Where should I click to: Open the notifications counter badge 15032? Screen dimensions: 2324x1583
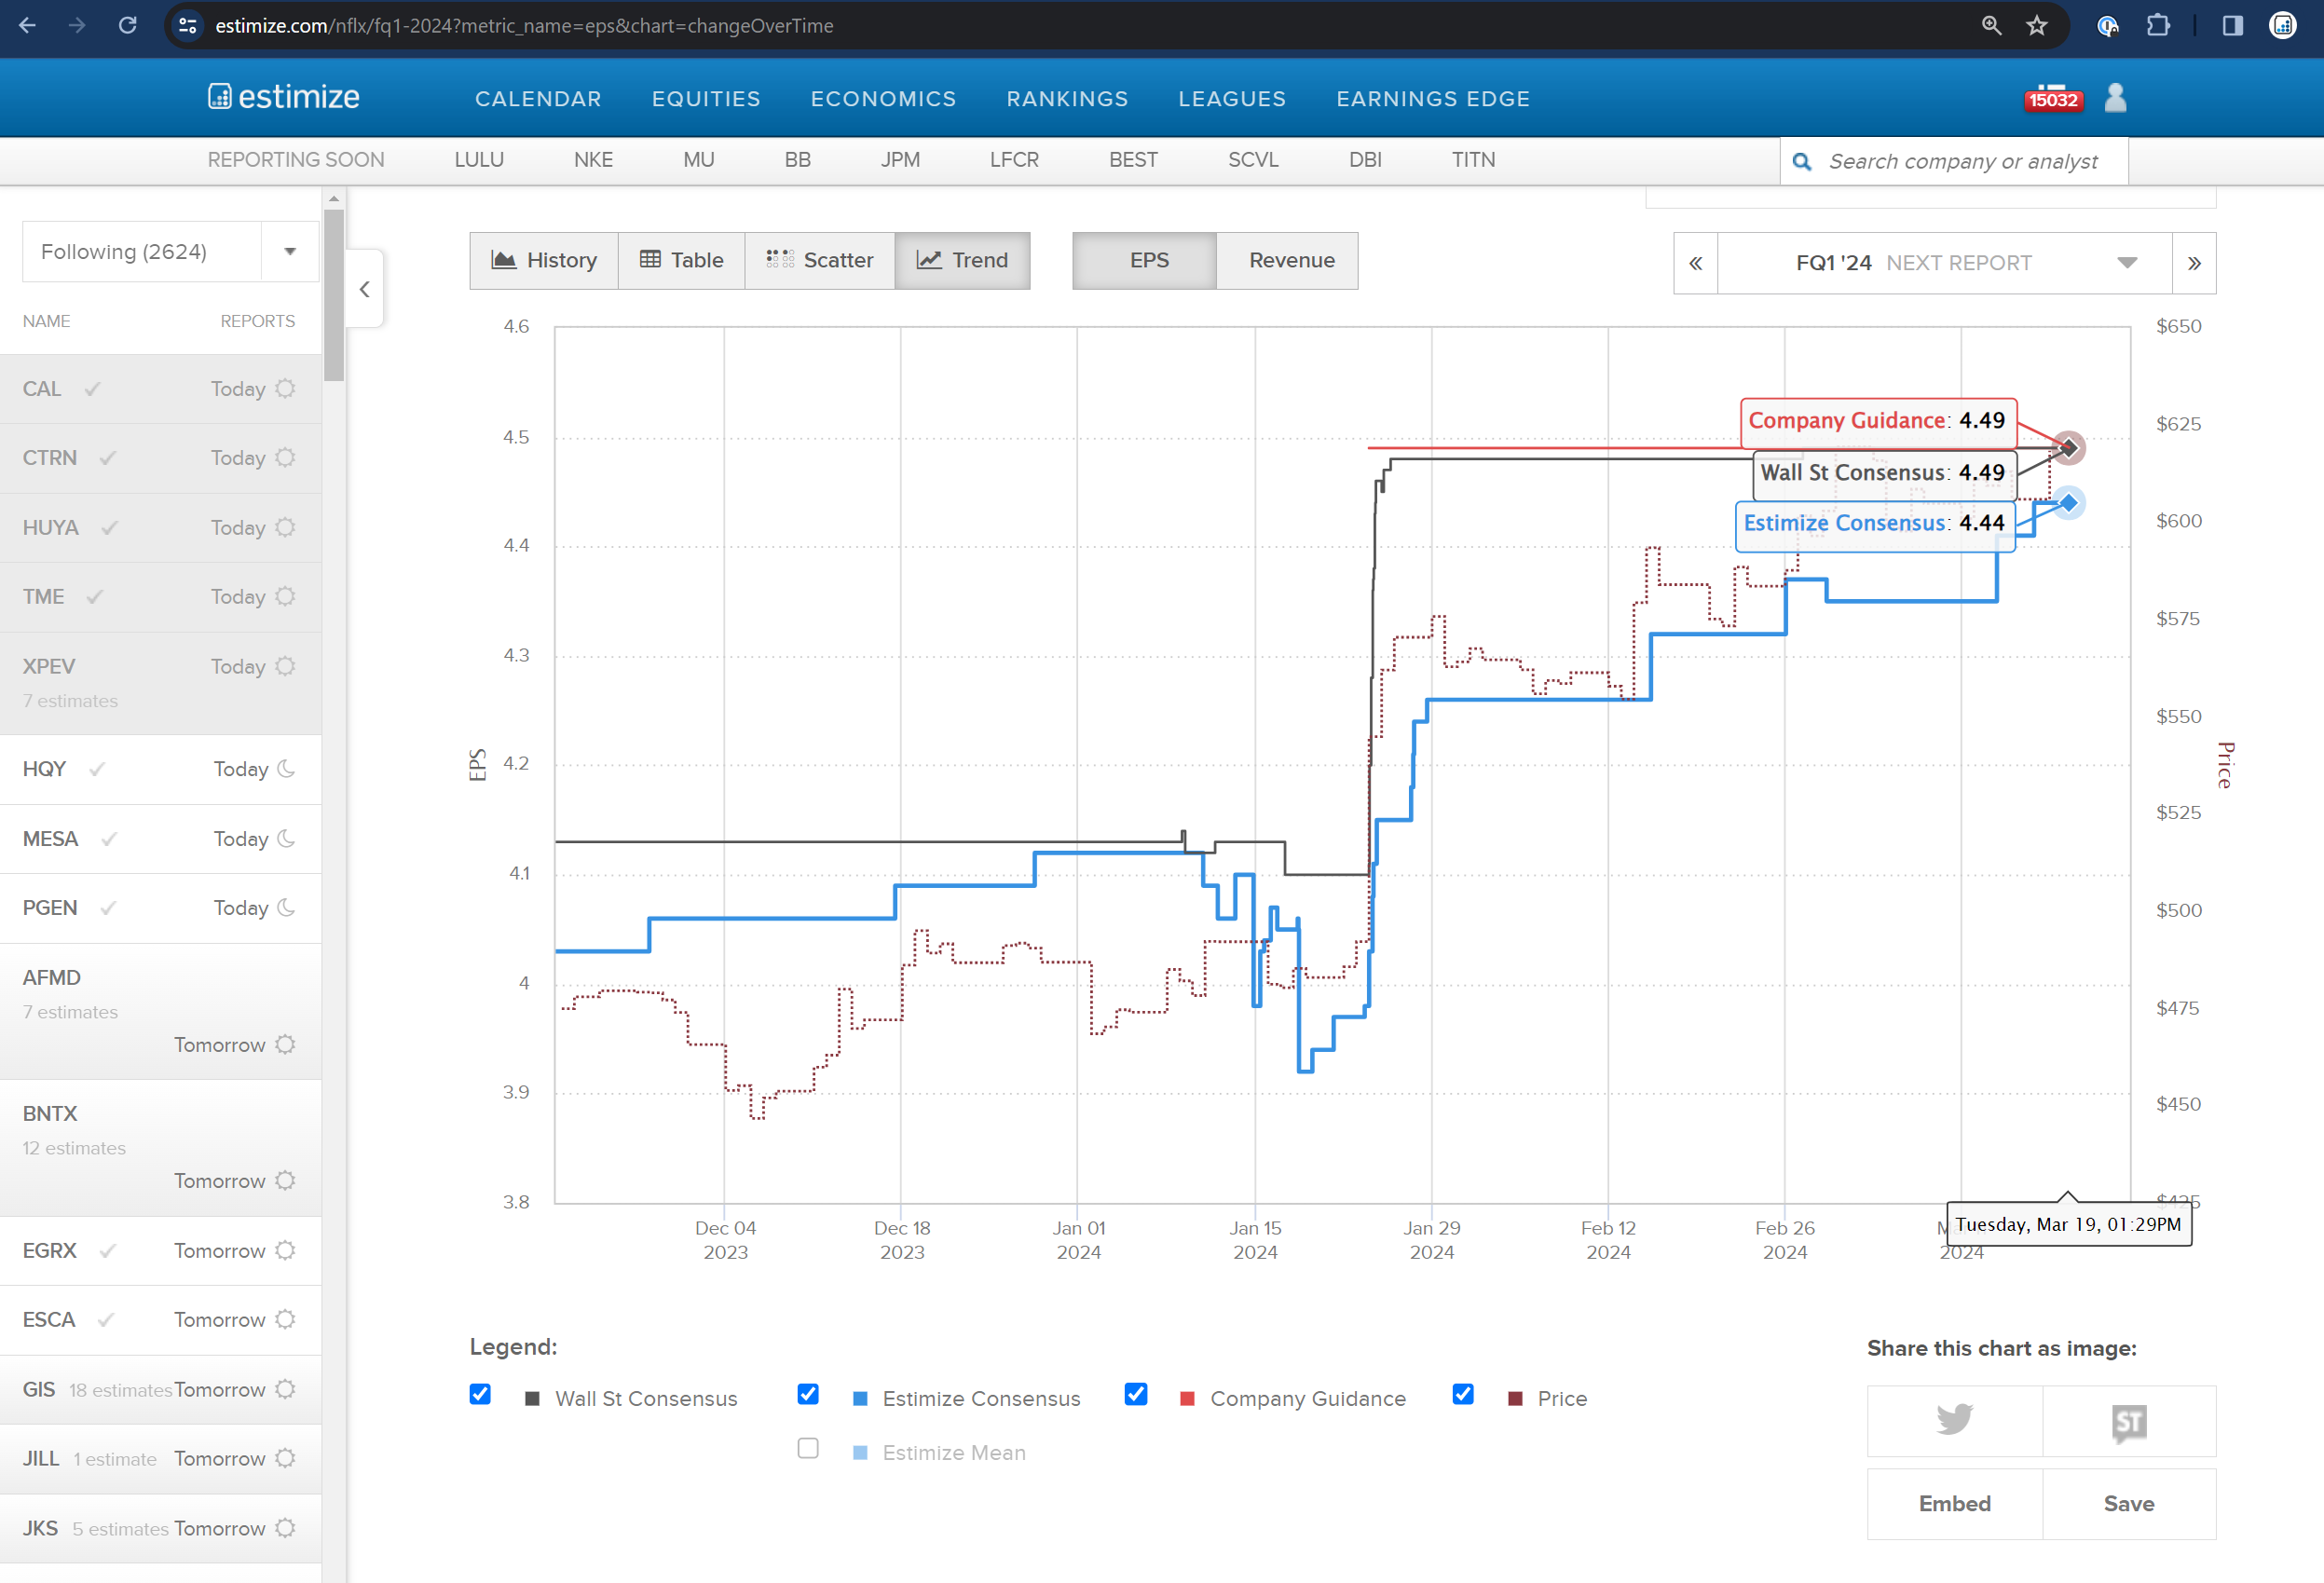2053,99
